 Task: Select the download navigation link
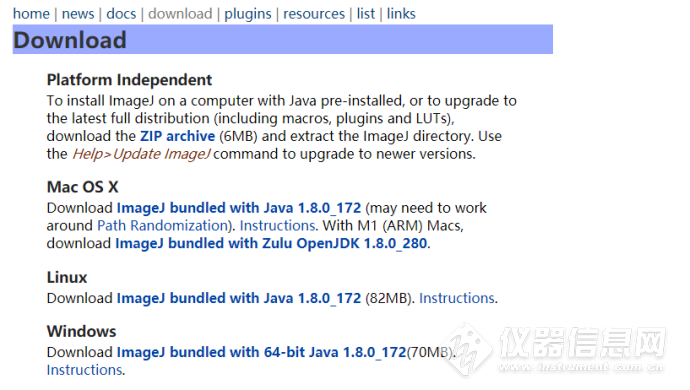(180, 14)
